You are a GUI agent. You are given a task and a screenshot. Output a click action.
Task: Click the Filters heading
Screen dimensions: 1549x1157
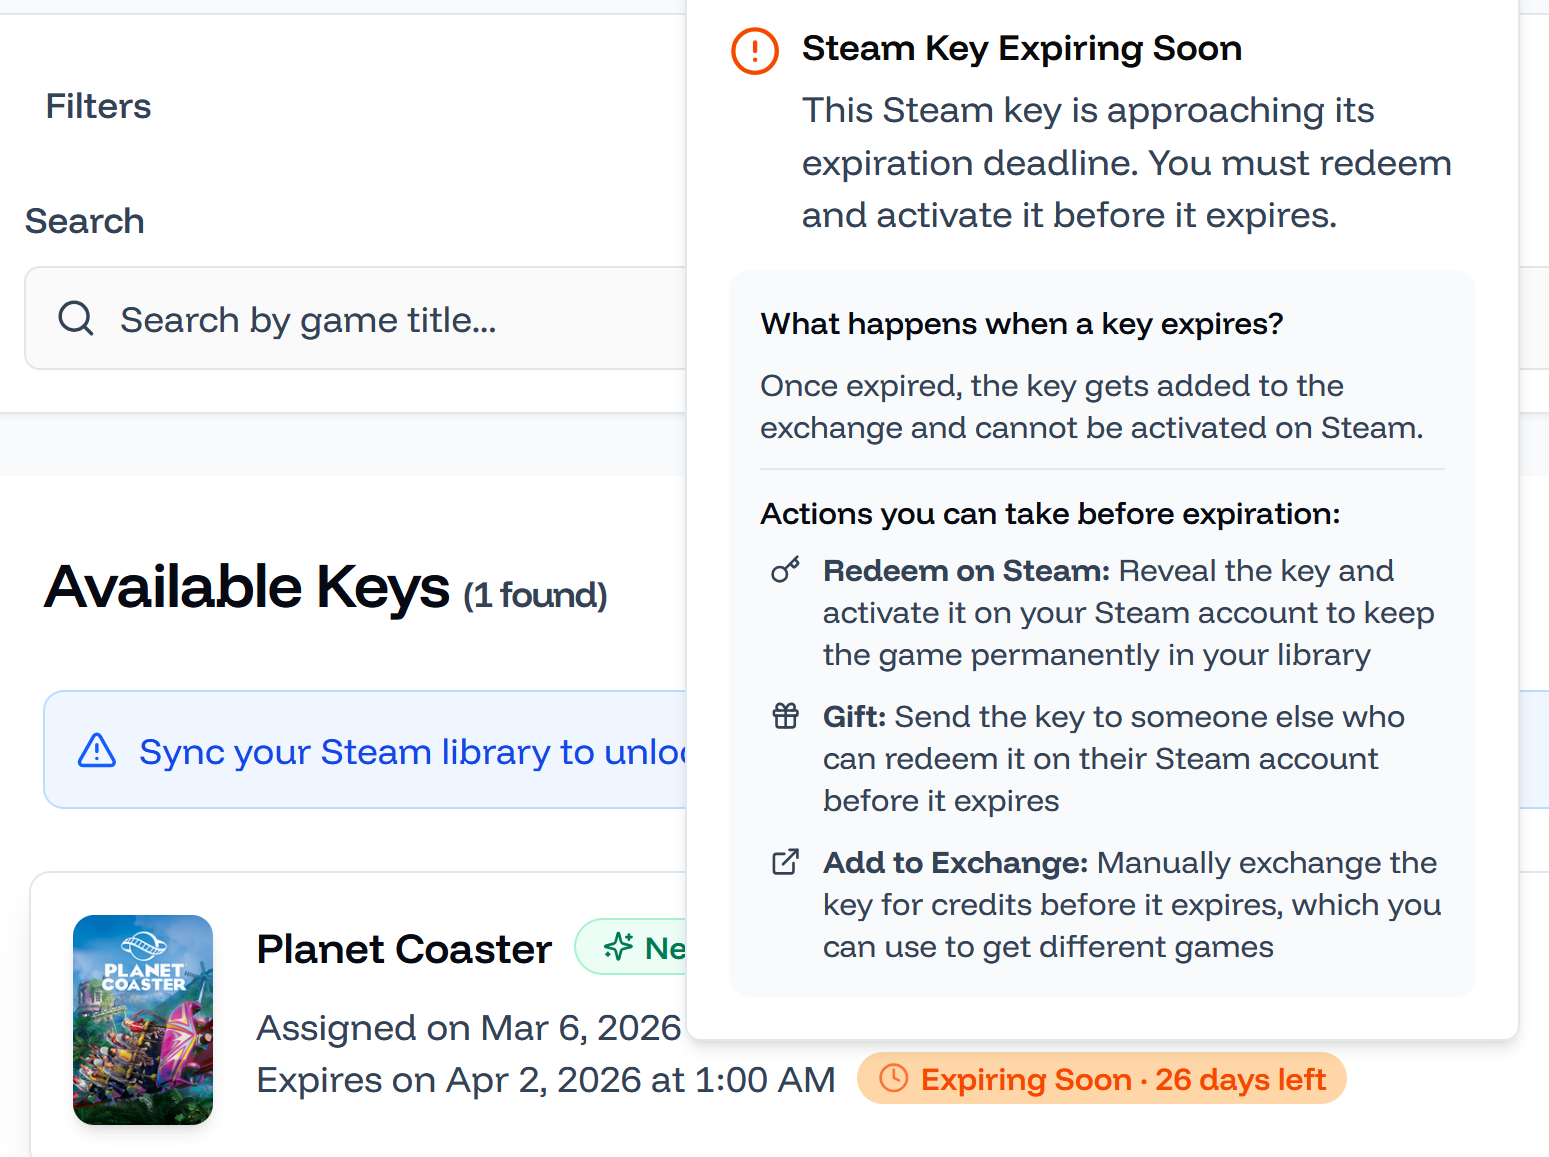click(98, 106)
